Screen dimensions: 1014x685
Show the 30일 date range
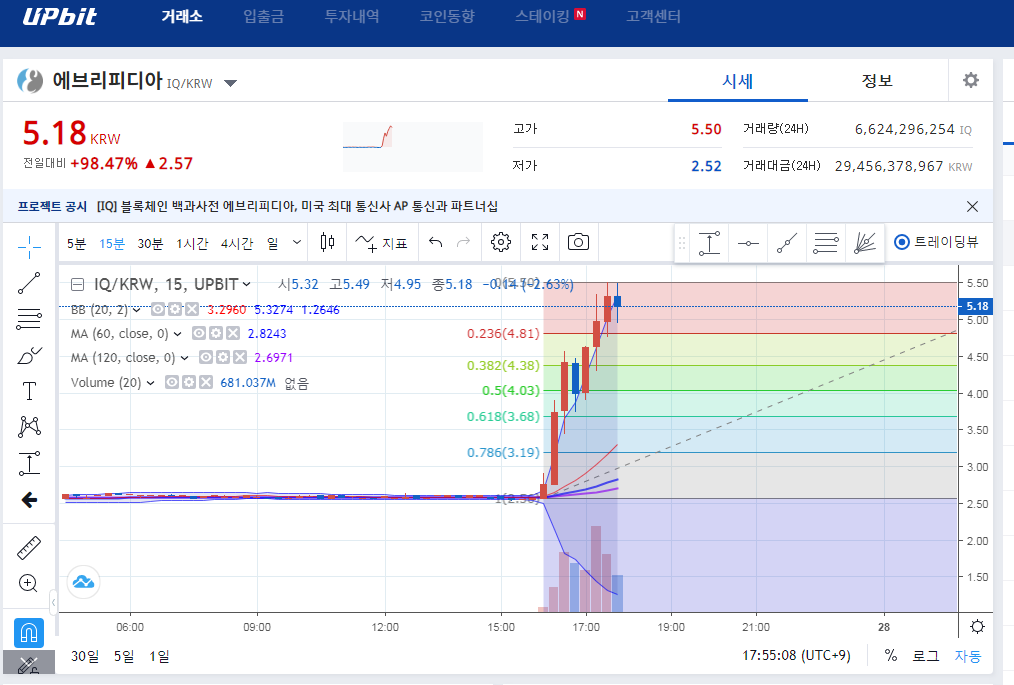85,656
